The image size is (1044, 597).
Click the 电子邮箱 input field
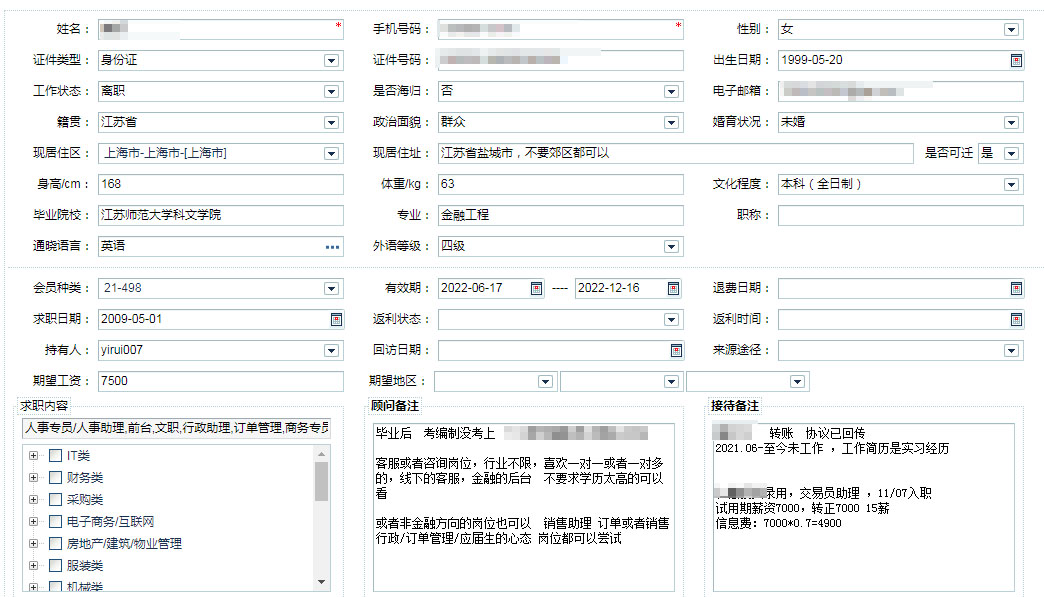pyautogui.click(x=901, y=91)
